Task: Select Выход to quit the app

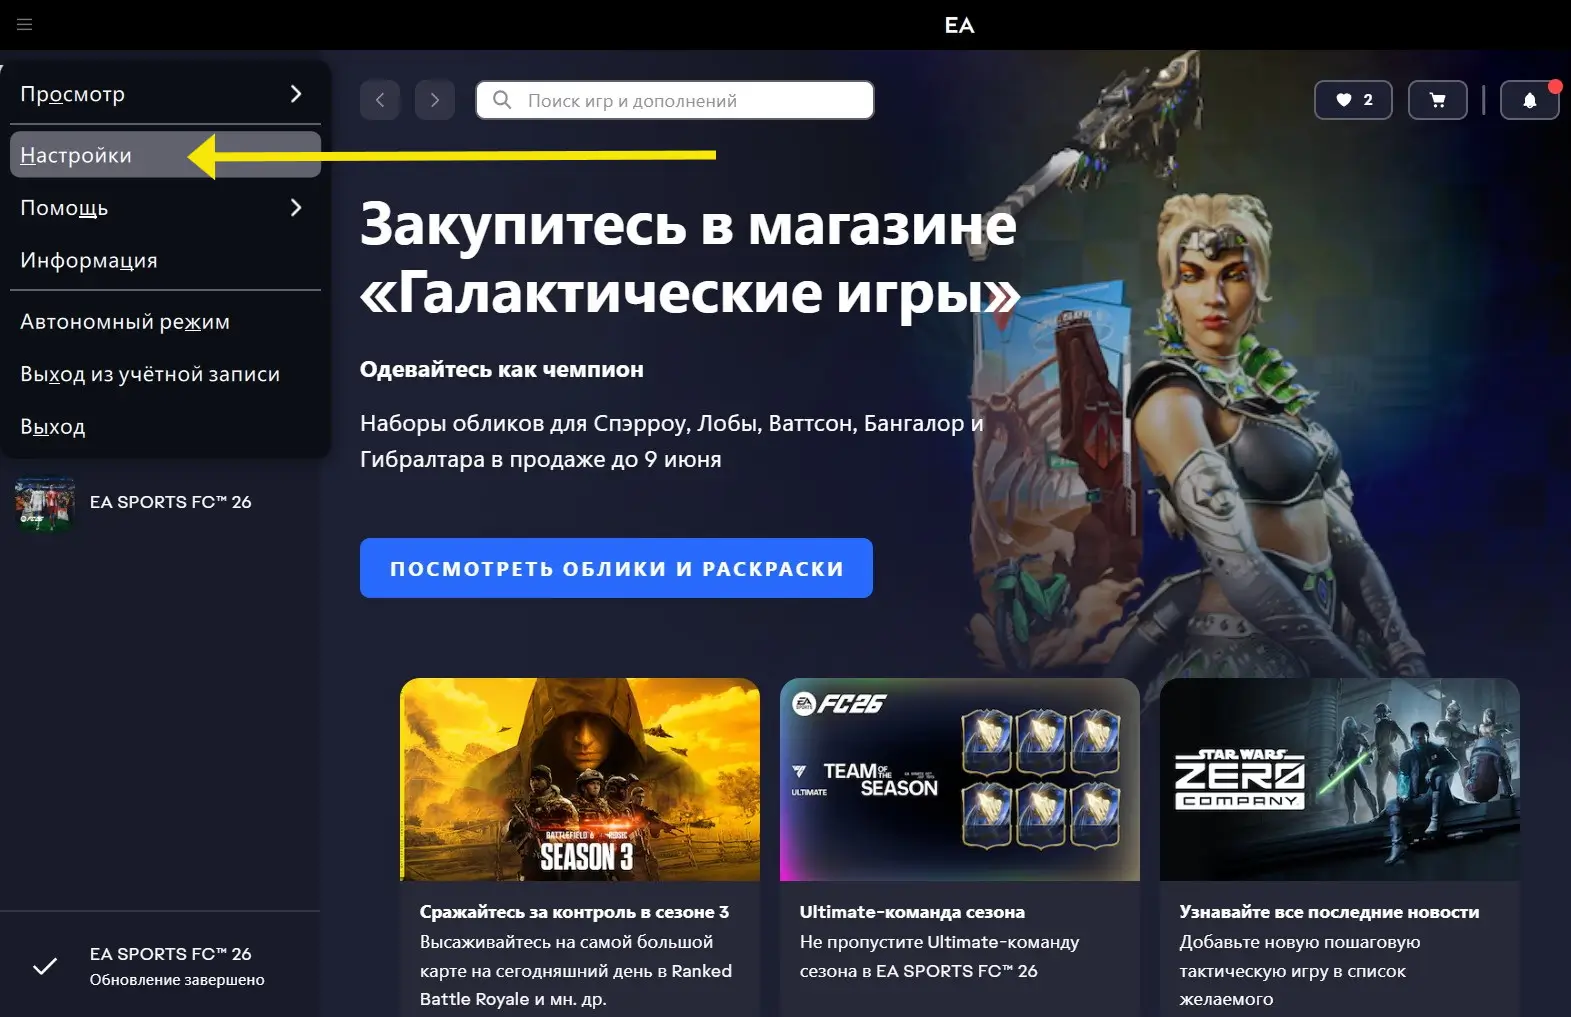Action: pos(165,427)
